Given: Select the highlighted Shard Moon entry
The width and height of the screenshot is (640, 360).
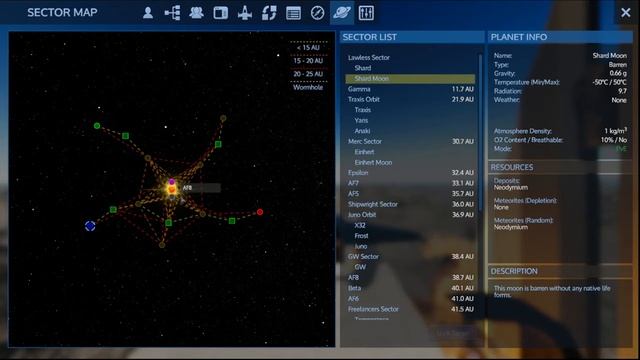Looking at the screenshot, I should [x=410, y=78].
